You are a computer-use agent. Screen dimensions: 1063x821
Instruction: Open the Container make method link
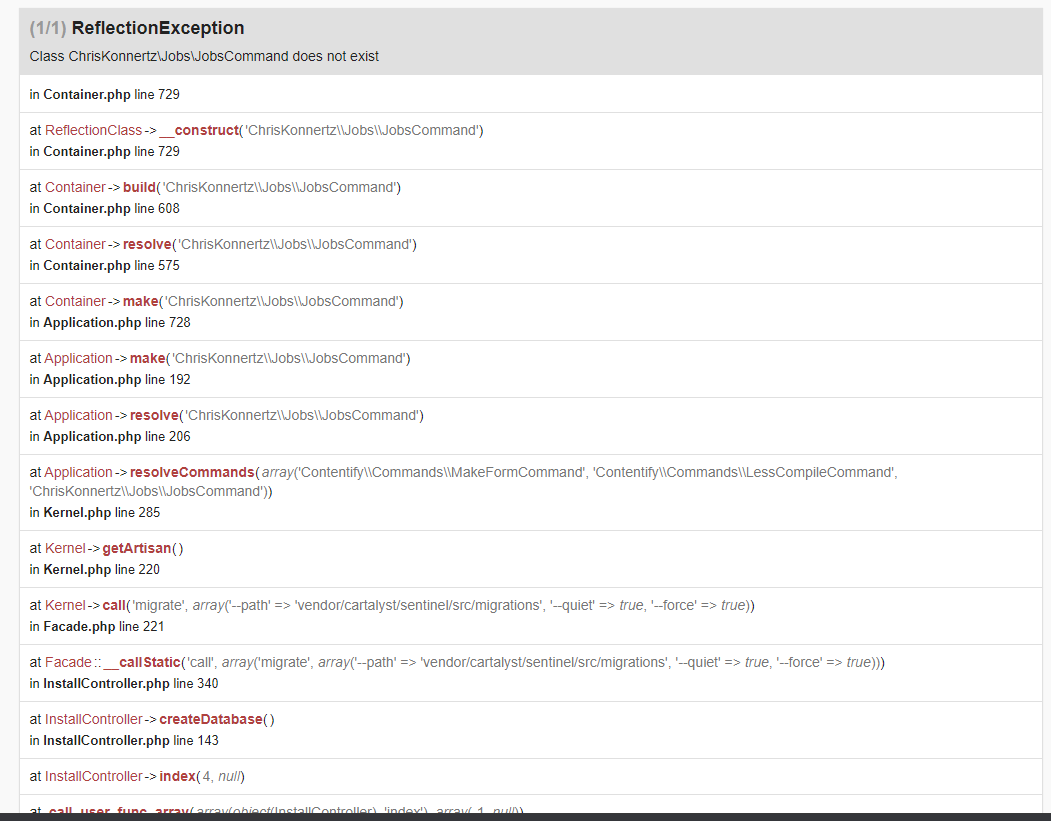[140, 300]
